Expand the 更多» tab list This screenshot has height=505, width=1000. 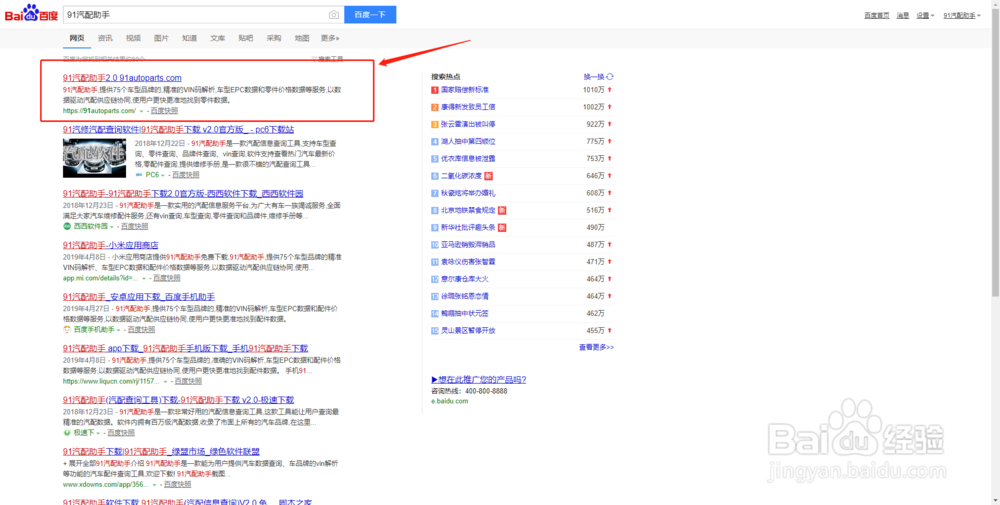point(330,38)
